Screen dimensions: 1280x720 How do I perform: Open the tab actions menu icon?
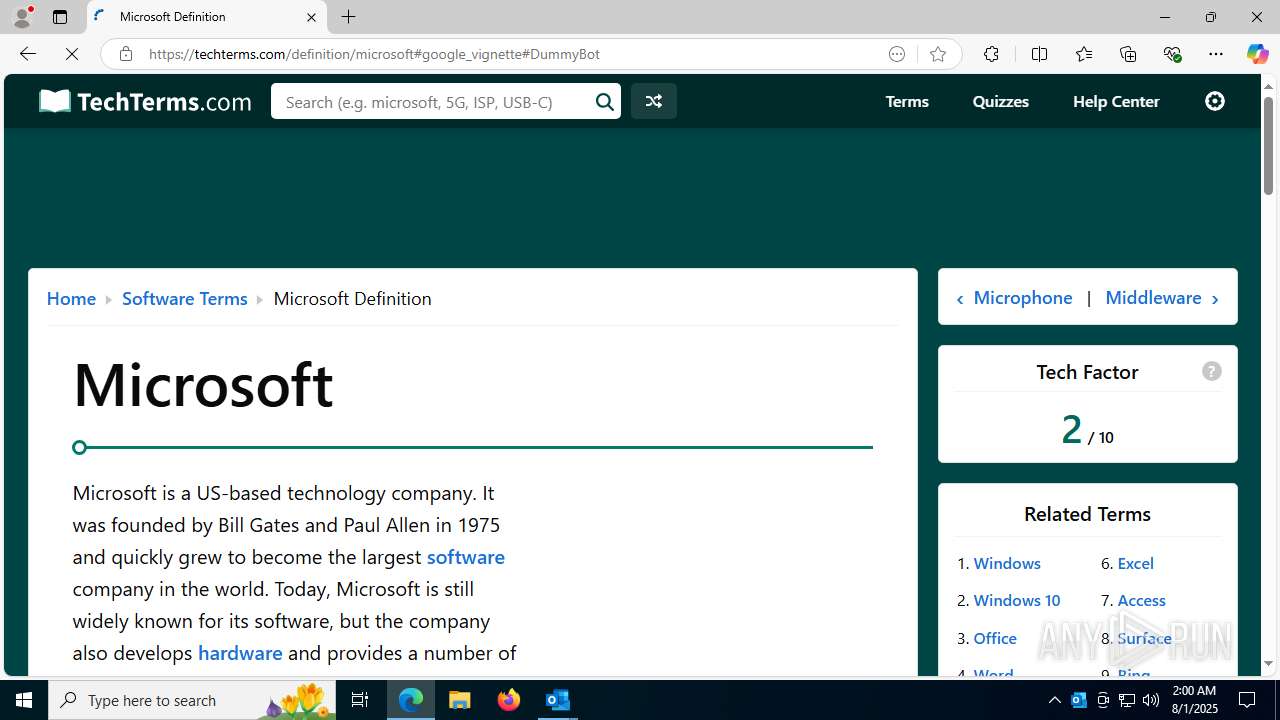click(x=60, y=17)
